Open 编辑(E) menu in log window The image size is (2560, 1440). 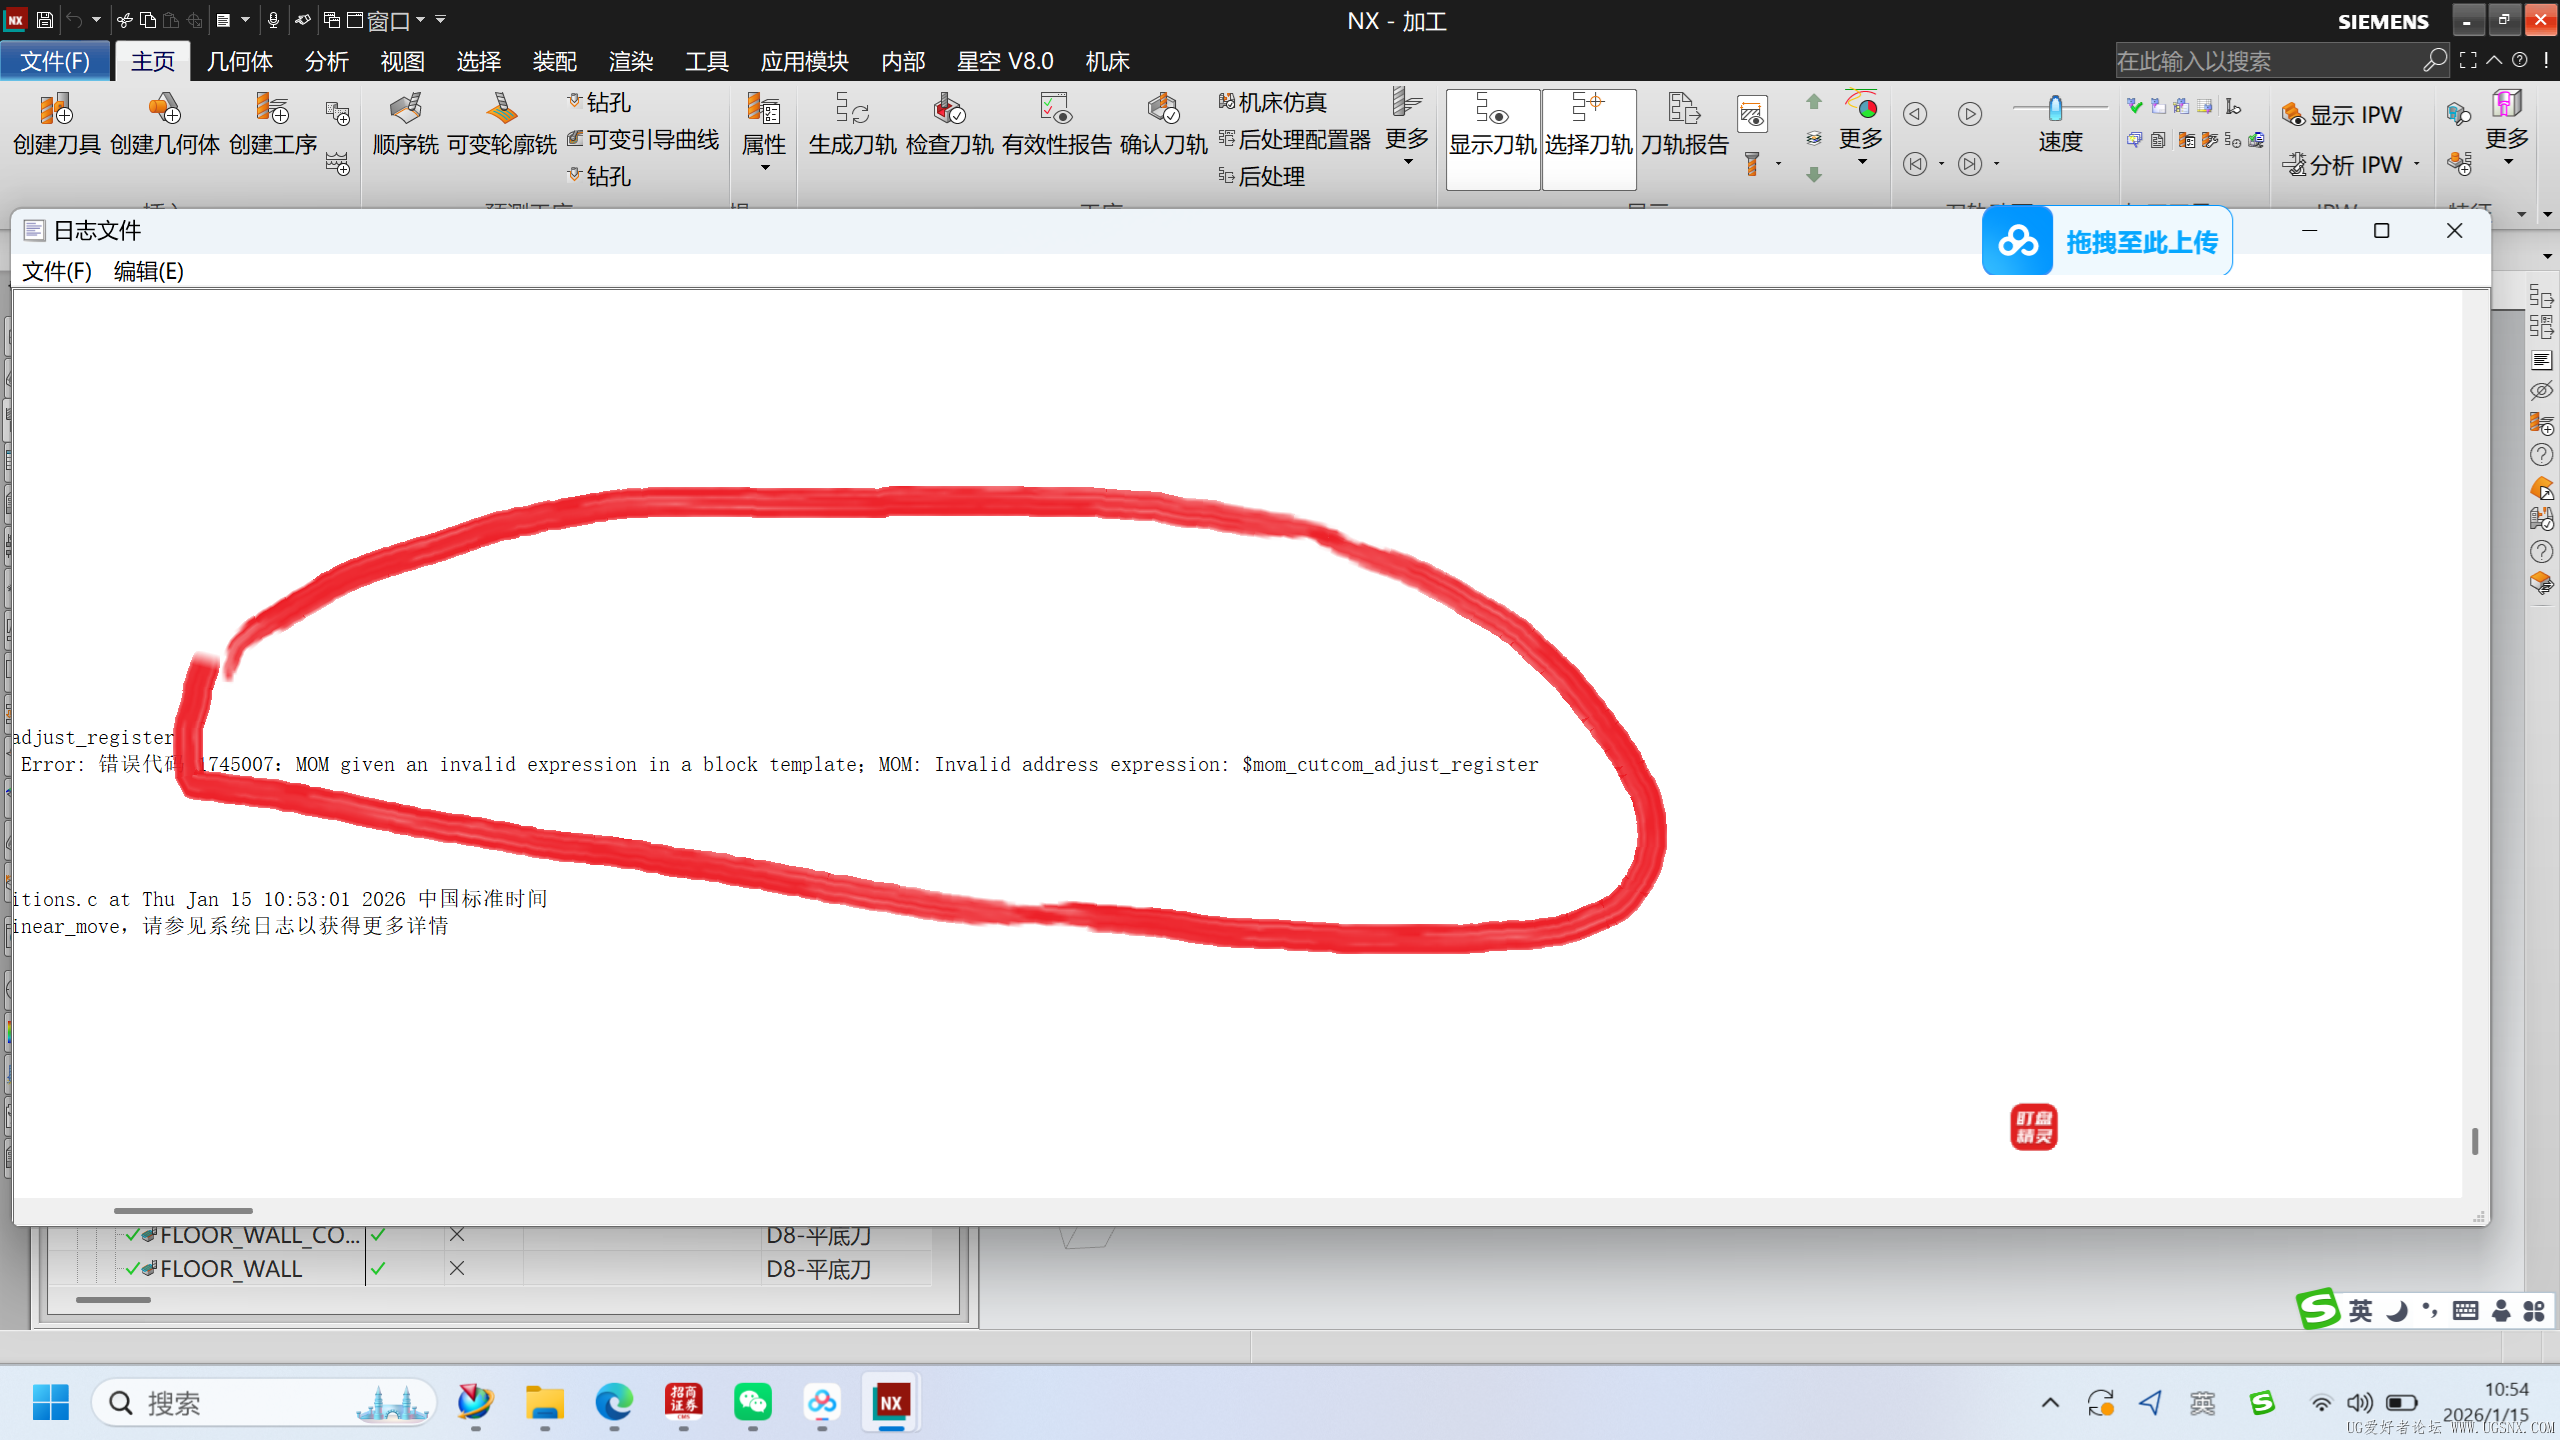coord(148,271)
